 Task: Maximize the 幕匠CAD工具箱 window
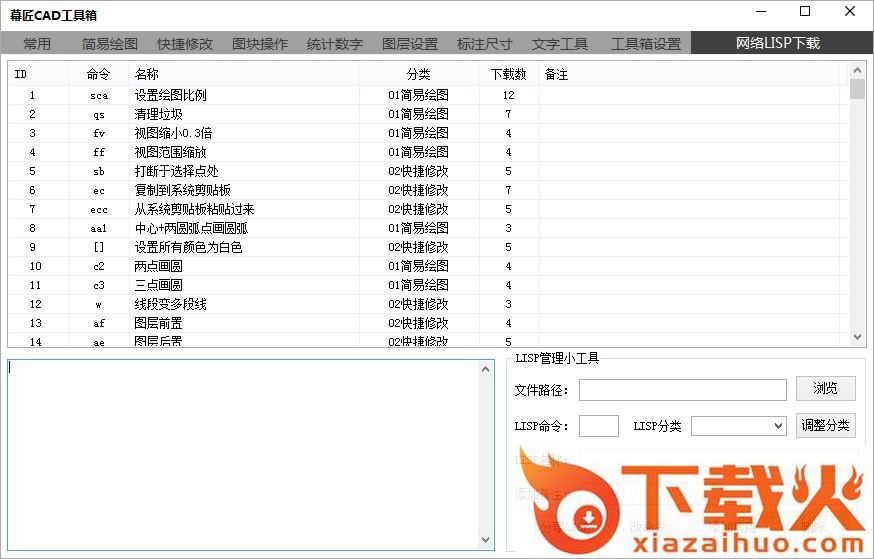point(805,11)
